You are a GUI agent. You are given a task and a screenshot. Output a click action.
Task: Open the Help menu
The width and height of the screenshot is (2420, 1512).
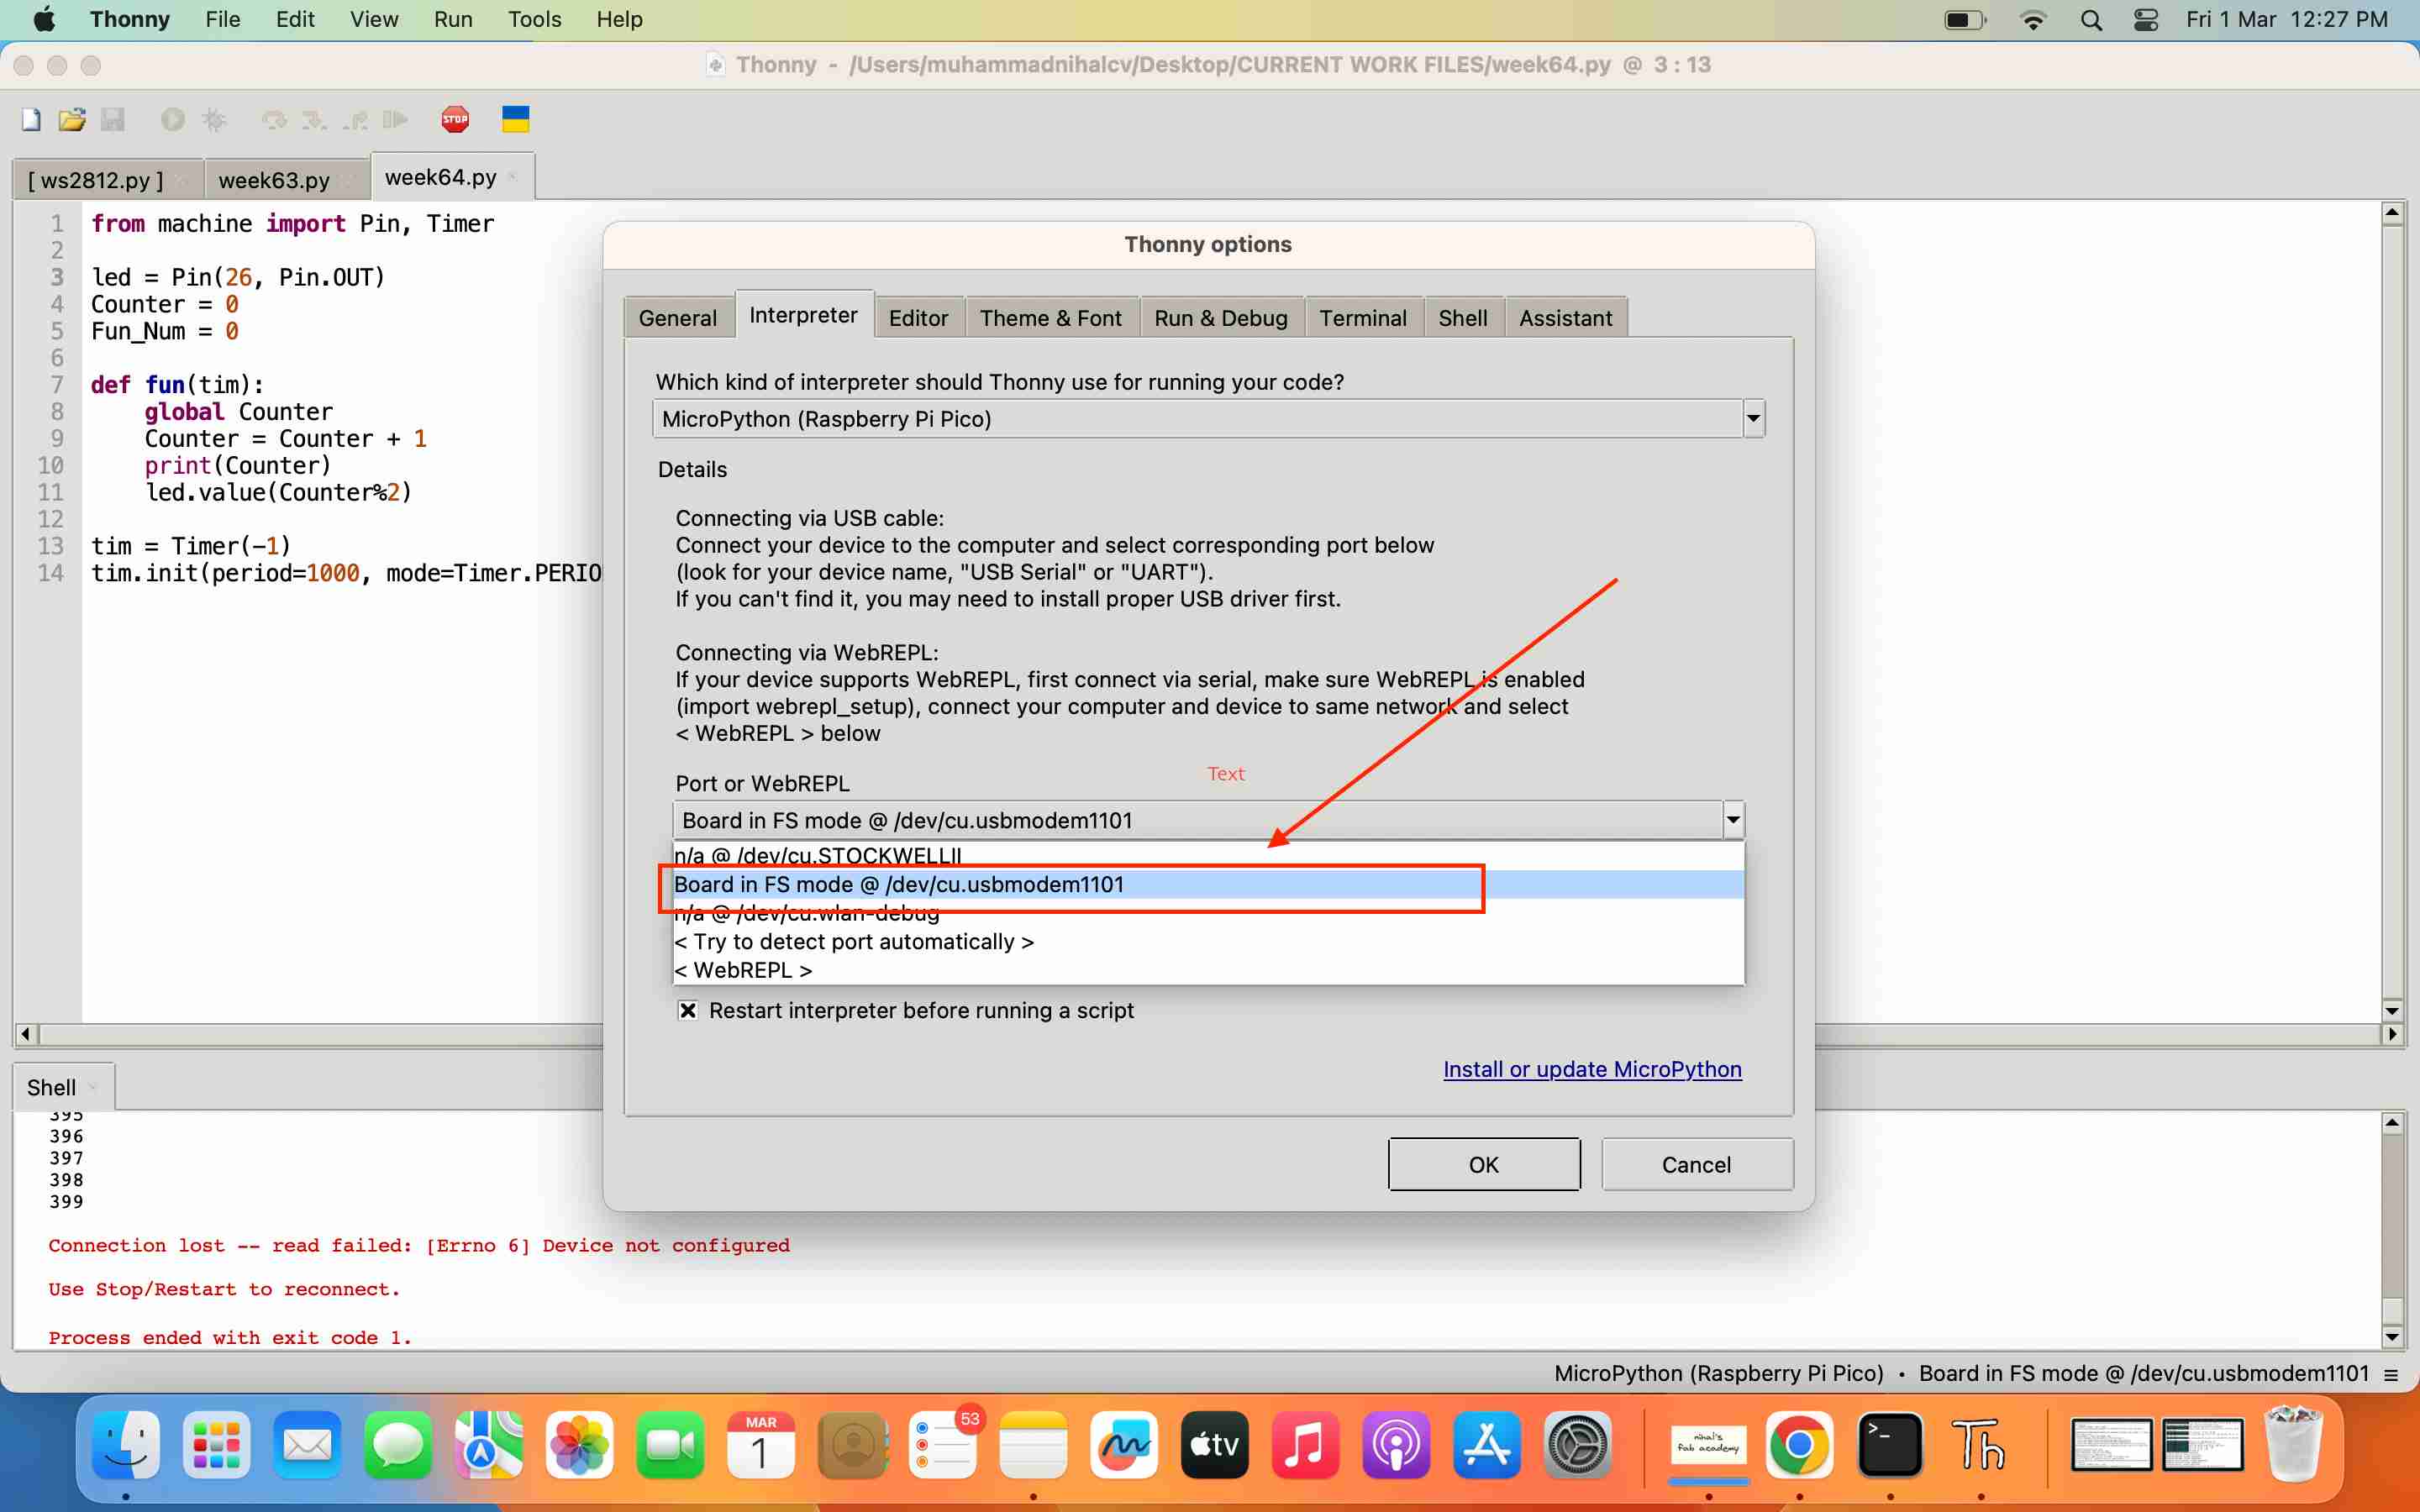[x=619, y=19]
